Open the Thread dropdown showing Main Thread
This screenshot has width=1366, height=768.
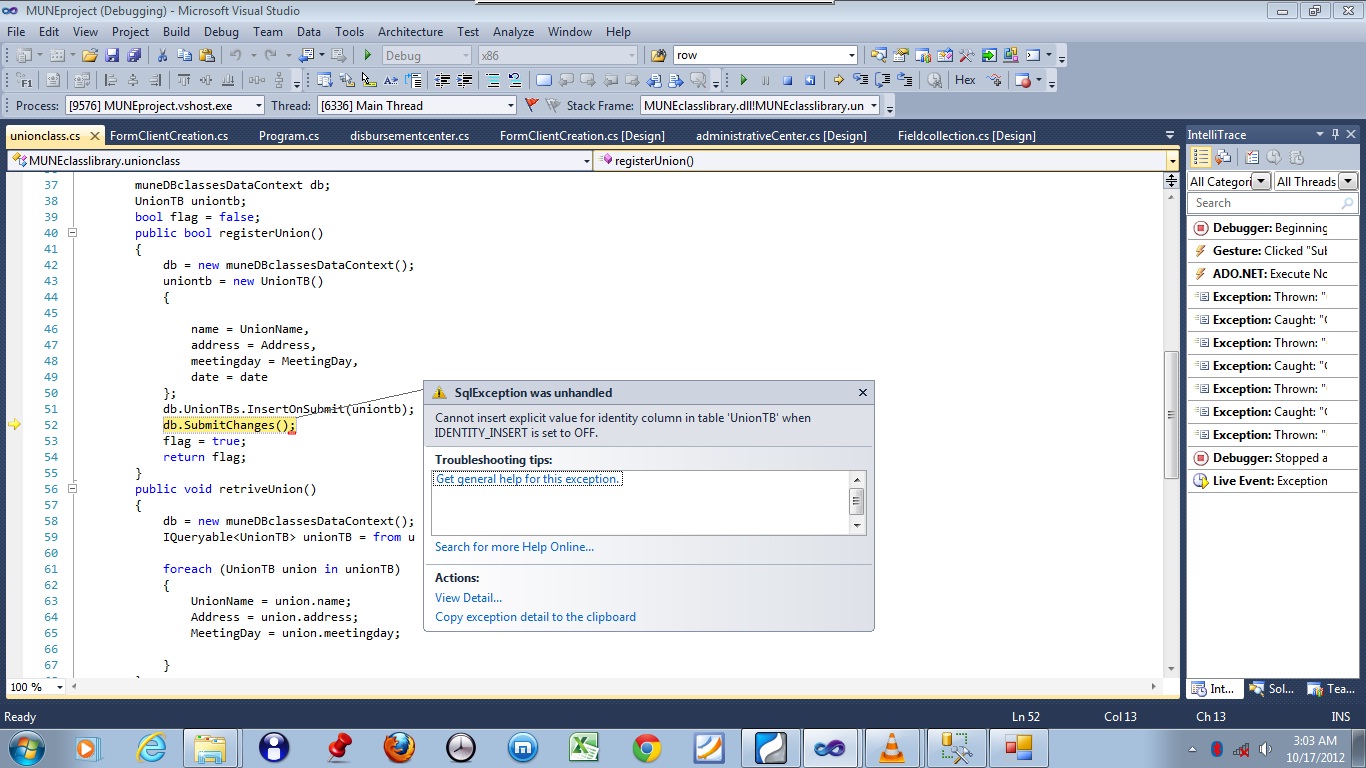(417, 105)
